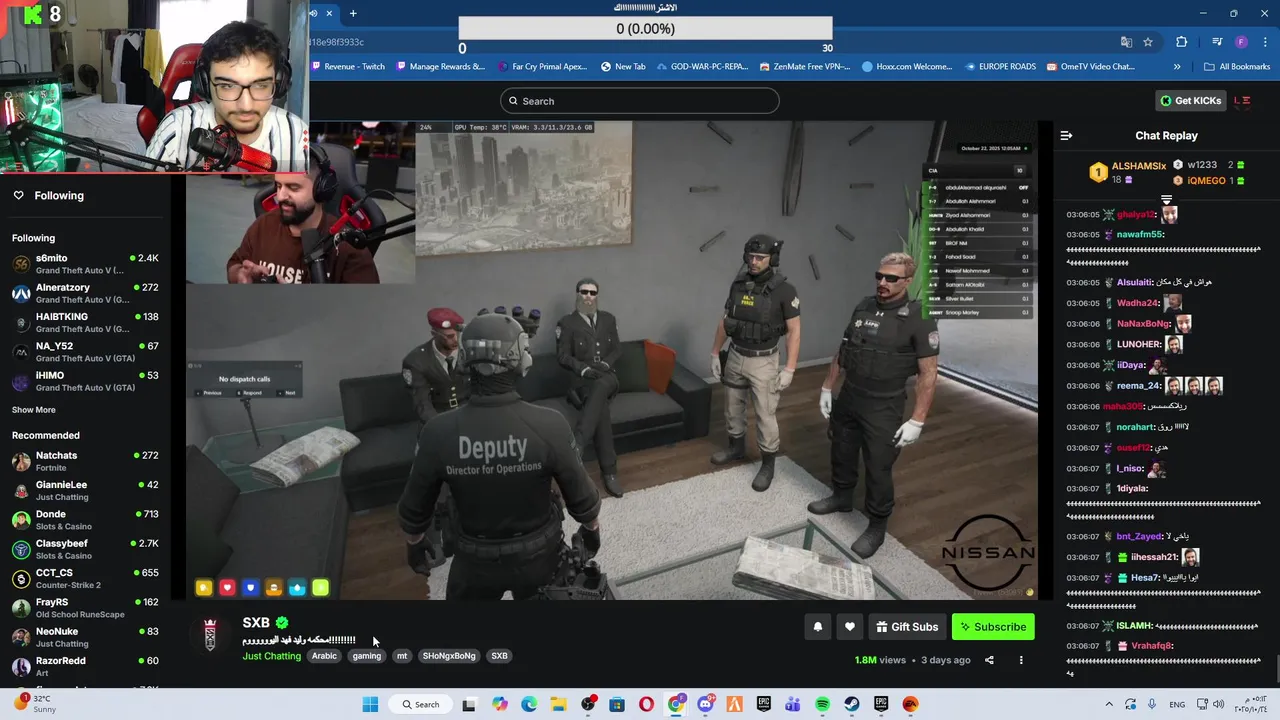Open Natchats recommended channel
1280x720 pixels.
[85, 461]
